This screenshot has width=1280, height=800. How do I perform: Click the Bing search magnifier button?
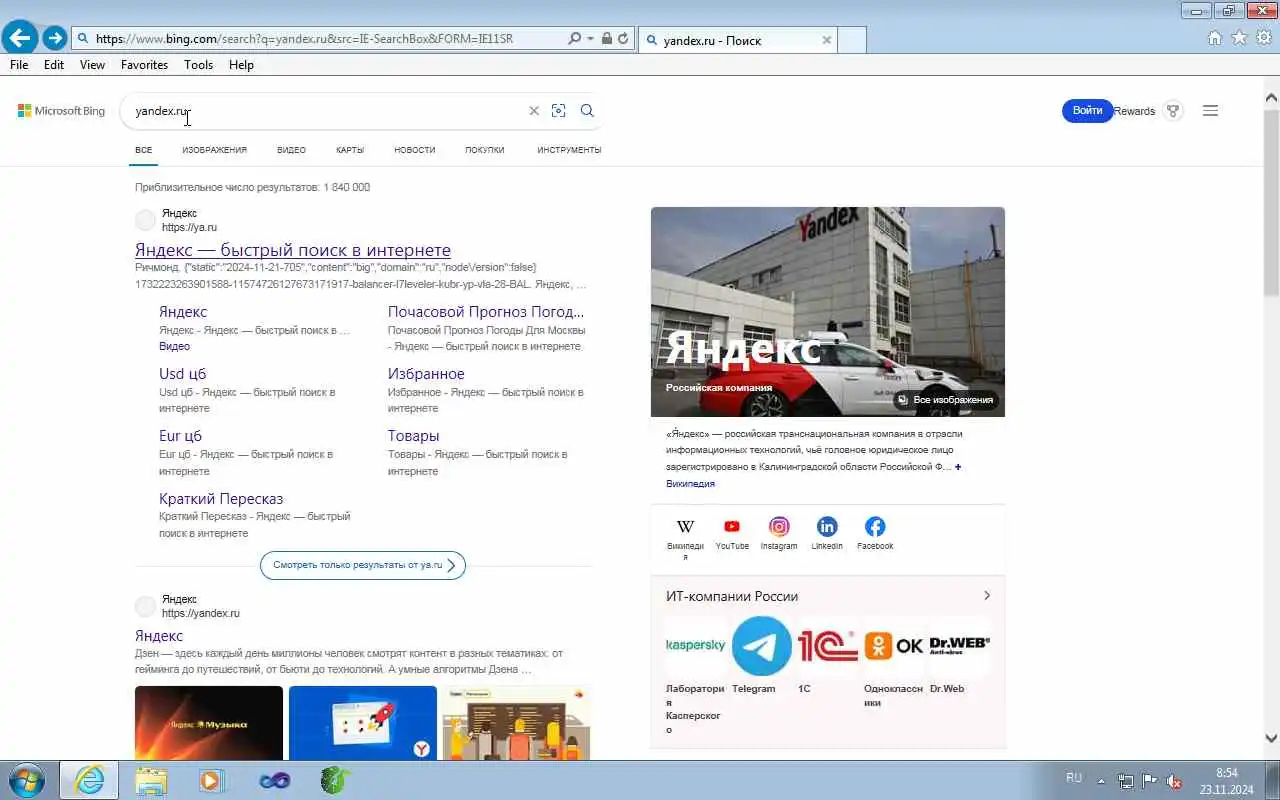click(587, 111)
